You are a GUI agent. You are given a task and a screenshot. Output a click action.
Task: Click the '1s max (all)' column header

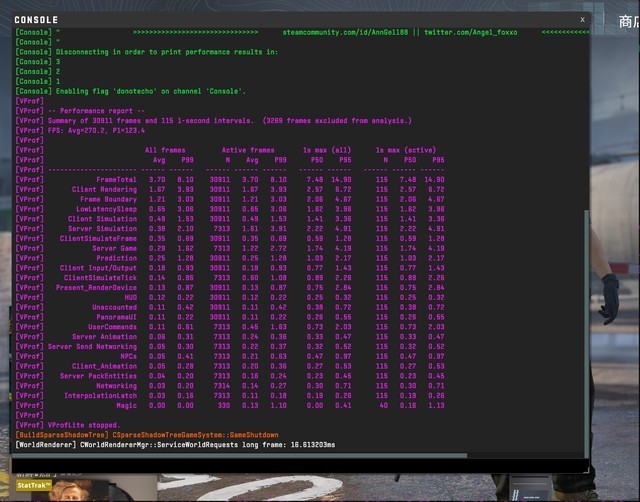(x=327, y=150)
